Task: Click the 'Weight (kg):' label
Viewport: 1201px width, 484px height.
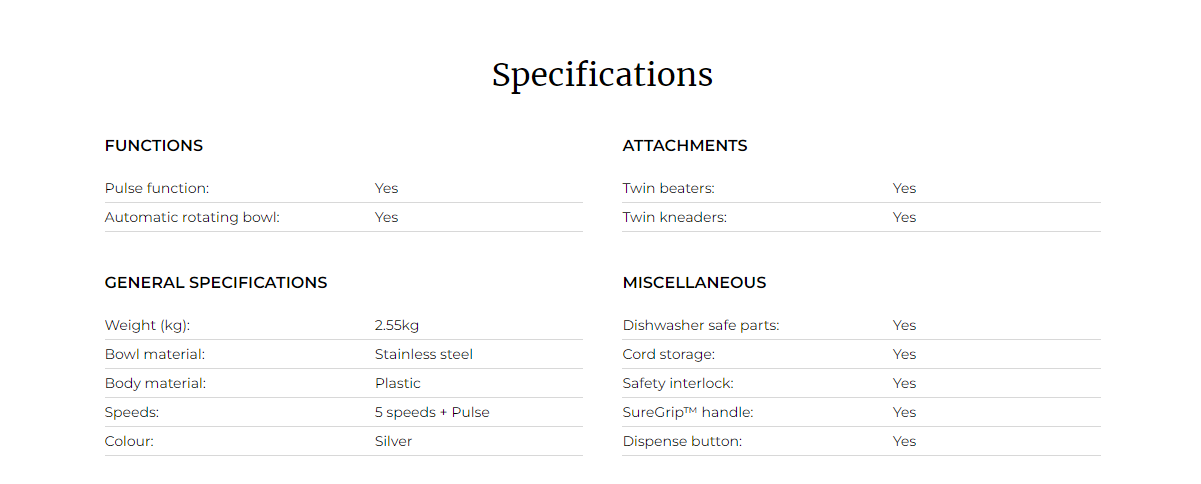Action: click(x=147, y=325)
